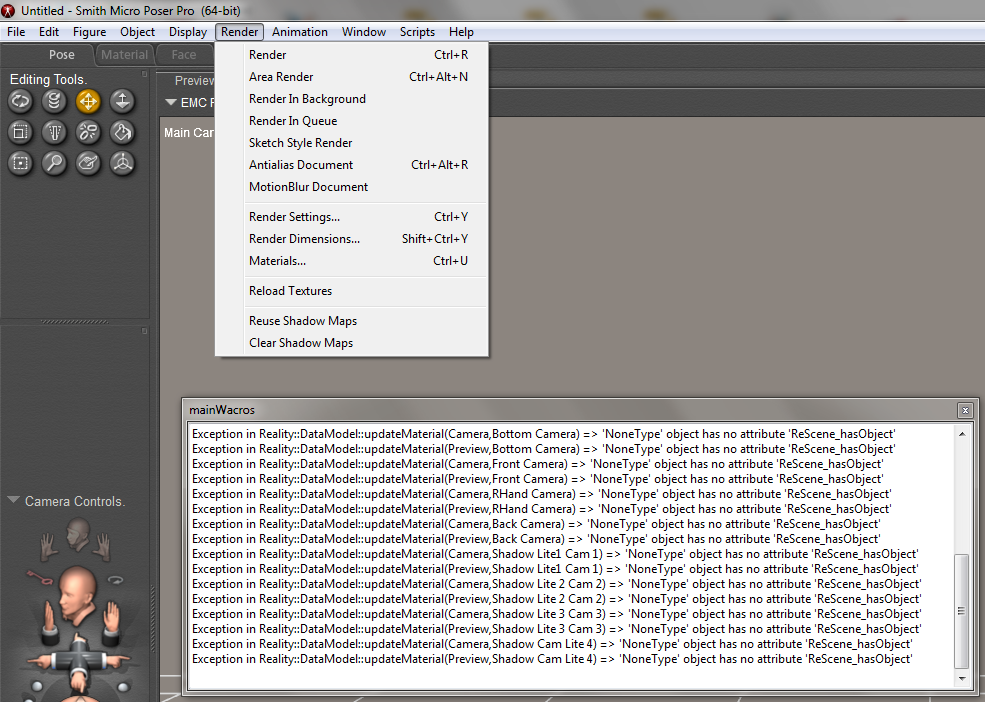Screen dimensions: 985x702
Task: Select the Preview tab in document window
Action: click(x=193, y=80)
